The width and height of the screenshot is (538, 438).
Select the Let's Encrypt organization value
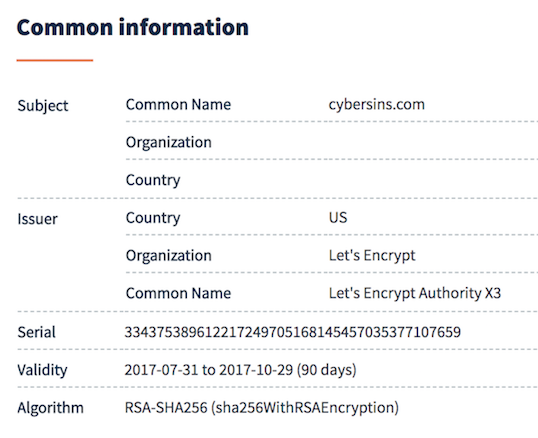click(372, 256)
